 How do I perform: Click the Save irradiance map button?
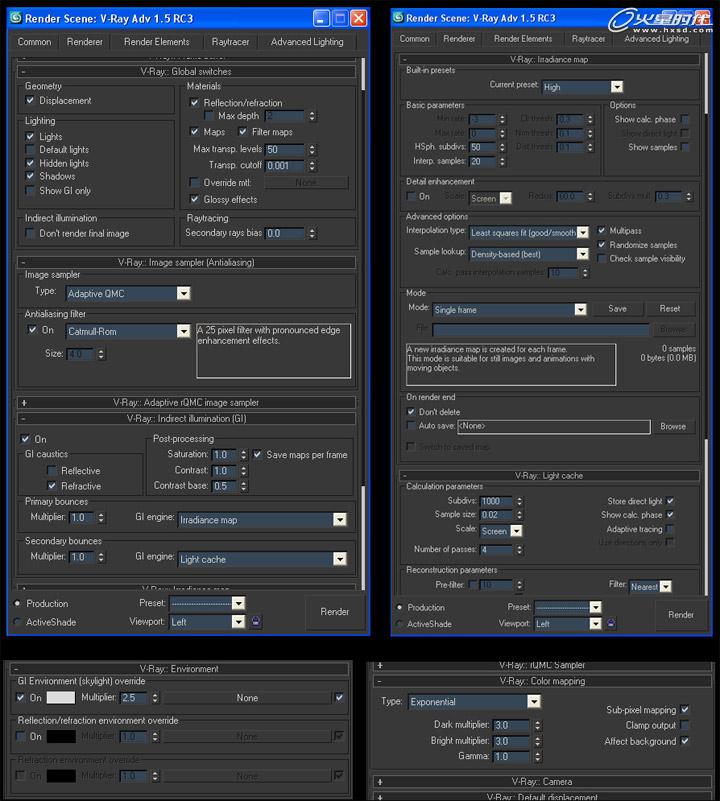[x=617, y=309]
